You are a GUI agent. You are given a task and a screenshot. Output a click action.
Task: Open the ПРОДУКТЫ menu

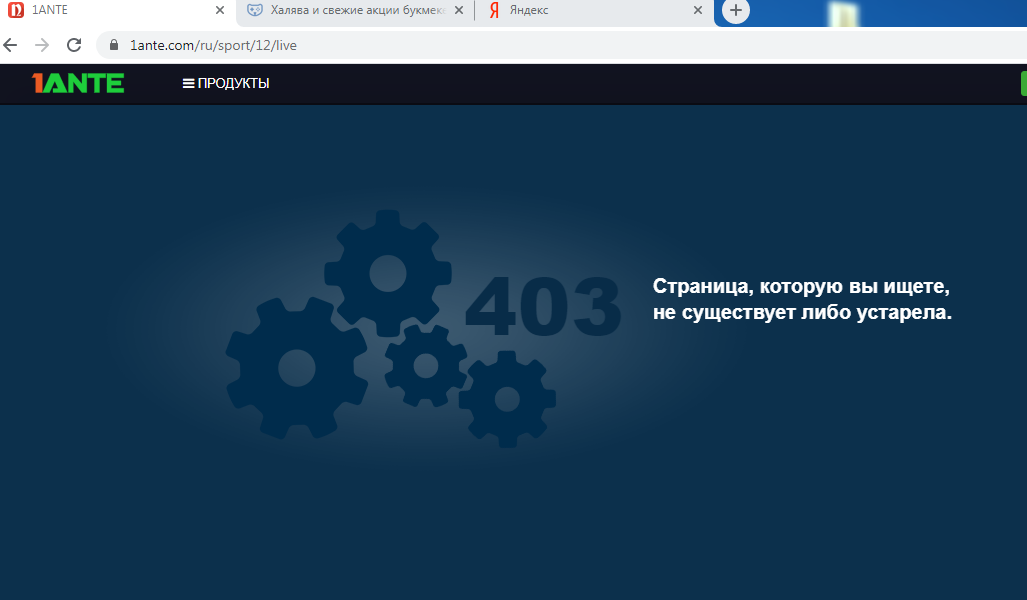tap(226, 83)
